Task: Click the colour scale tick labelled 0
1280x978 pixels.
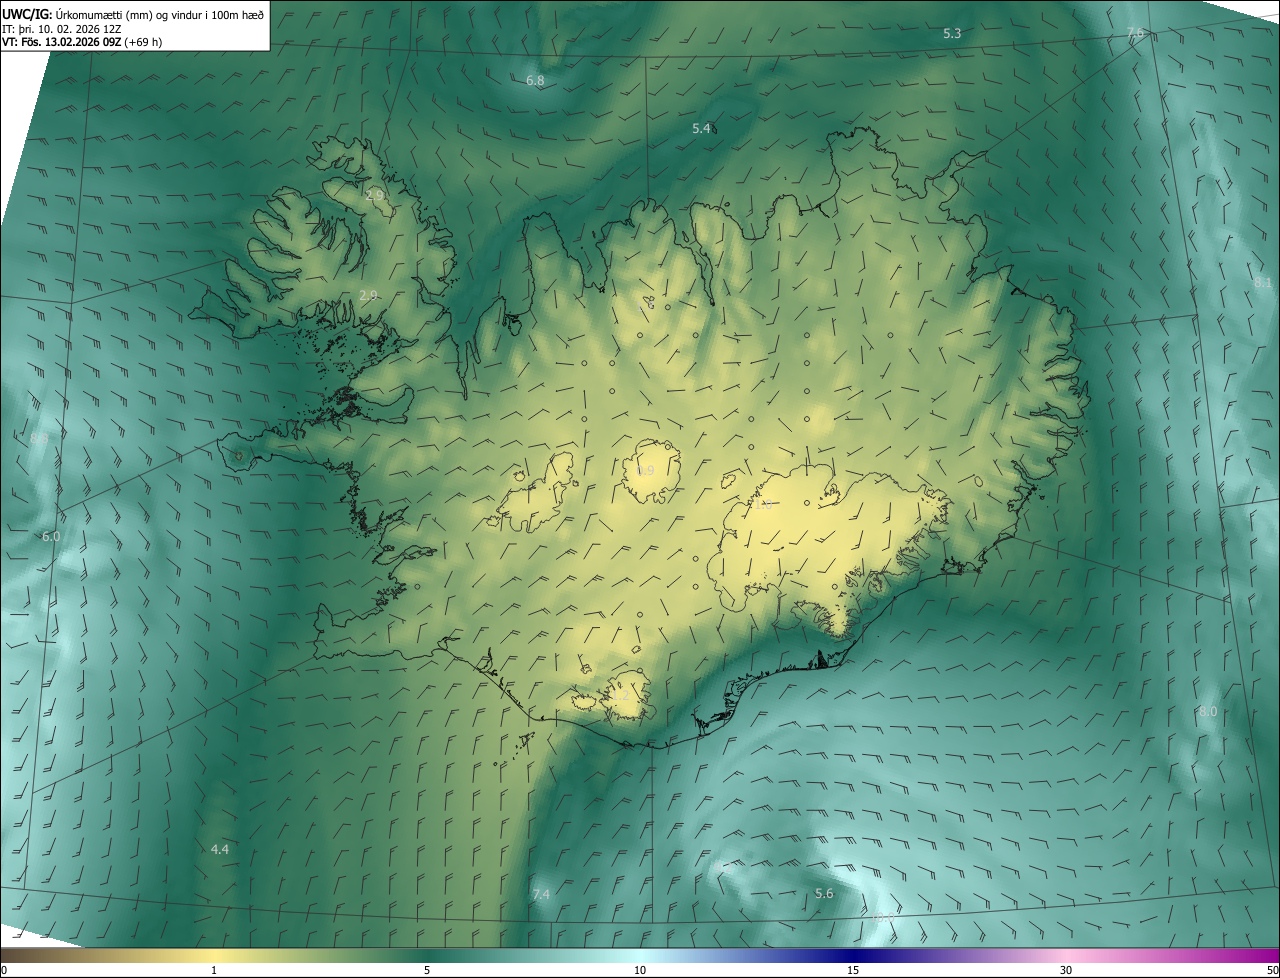Action: click(3, 970)
